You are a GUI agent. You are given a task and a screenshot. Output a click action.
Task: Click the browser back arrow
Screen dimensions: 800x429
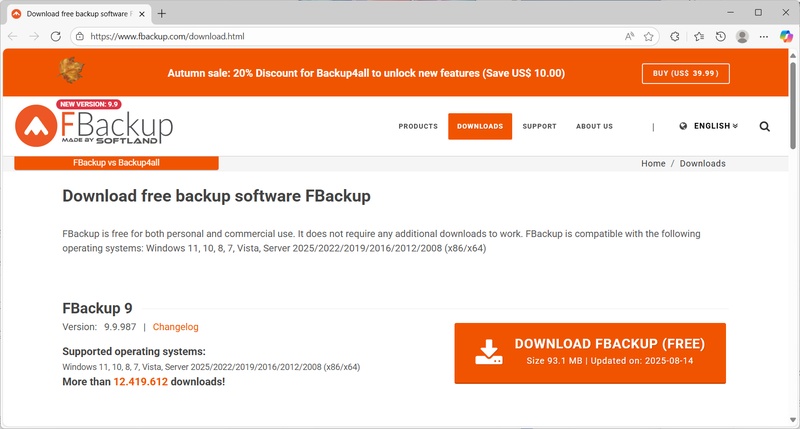pos(13,36)
